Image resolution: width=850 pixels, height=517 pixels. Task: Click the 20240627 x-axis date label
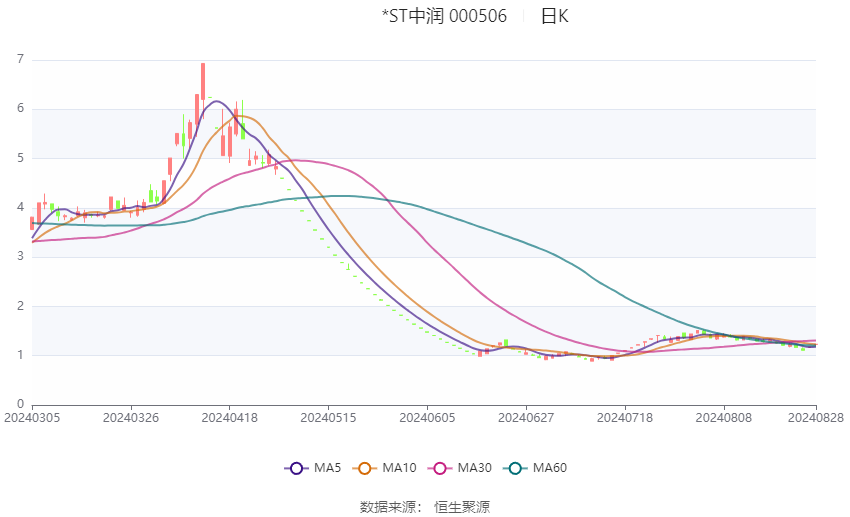click(526, 418)
